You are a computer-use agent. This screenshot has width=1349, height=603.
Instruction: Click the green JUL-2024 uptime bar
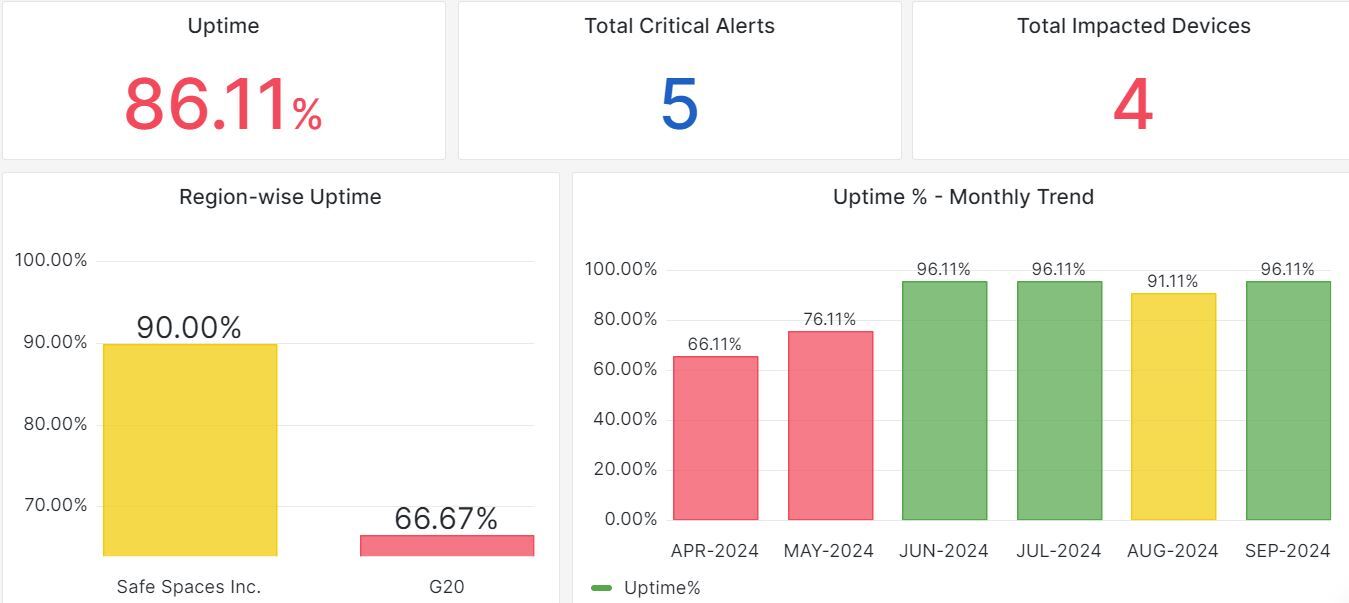(1059, 400)
